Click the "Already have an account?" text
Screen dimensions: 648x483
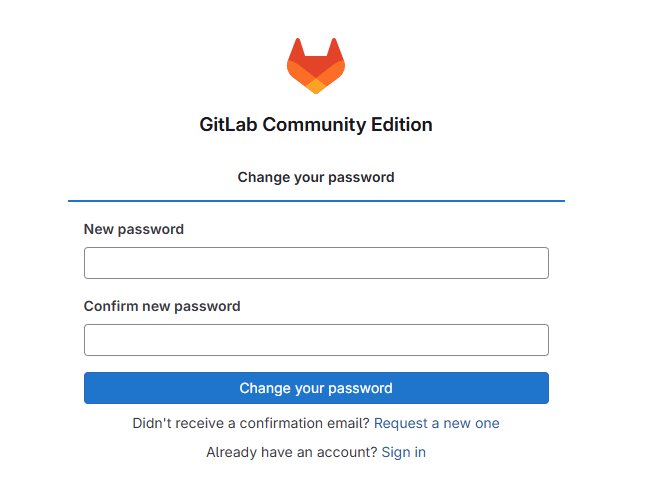[x=292, y=452]
